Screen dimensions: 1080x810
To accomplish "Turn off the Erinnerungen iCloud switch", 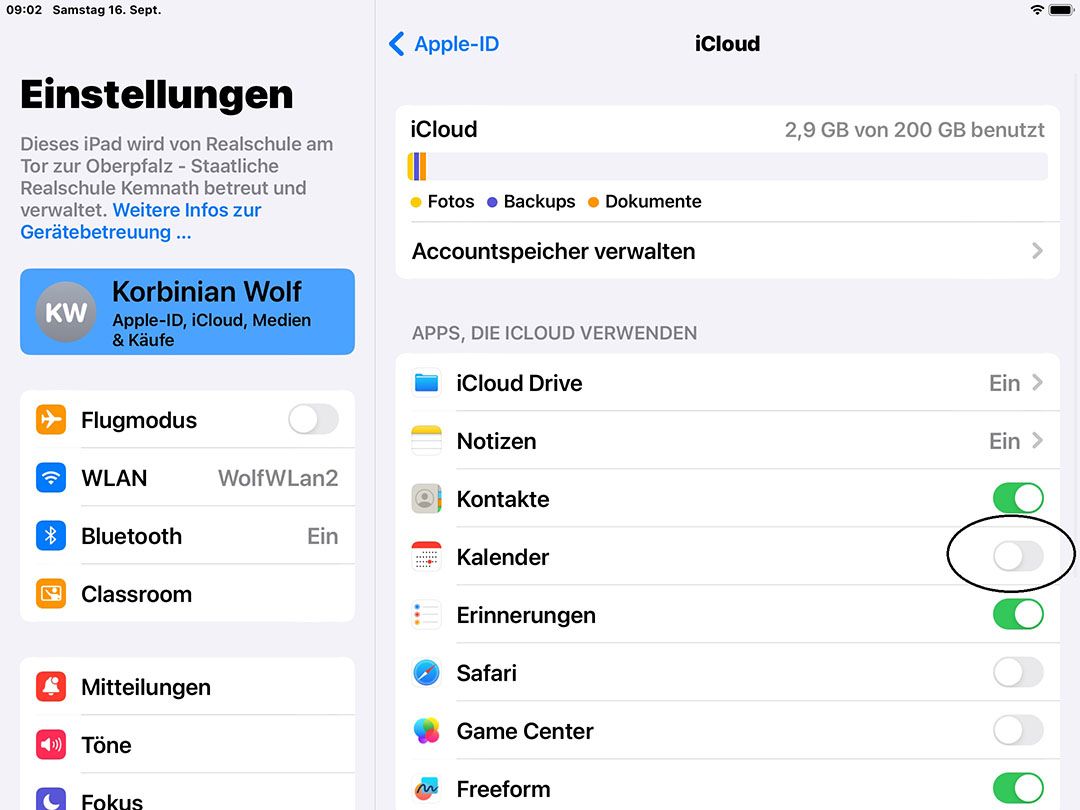I will [1018, 614].
